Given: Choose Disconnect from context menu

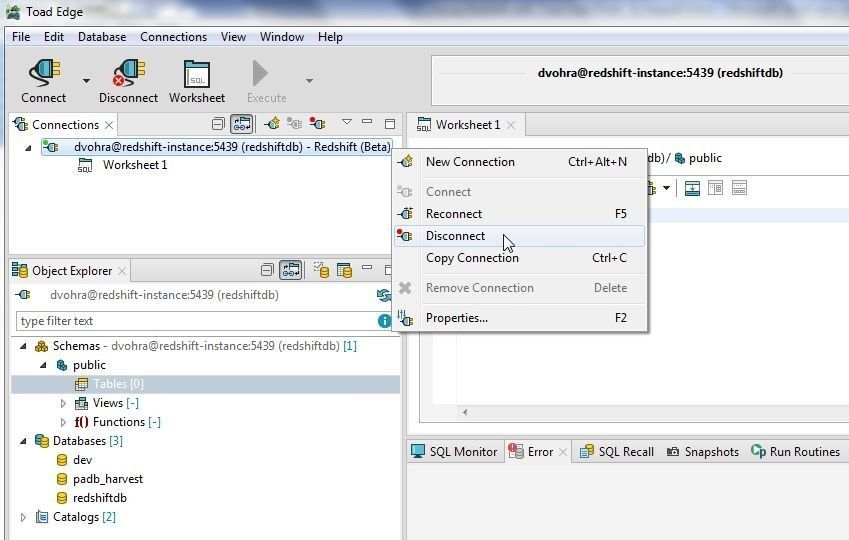Looking at the screenshot, I should click(520, 236).
